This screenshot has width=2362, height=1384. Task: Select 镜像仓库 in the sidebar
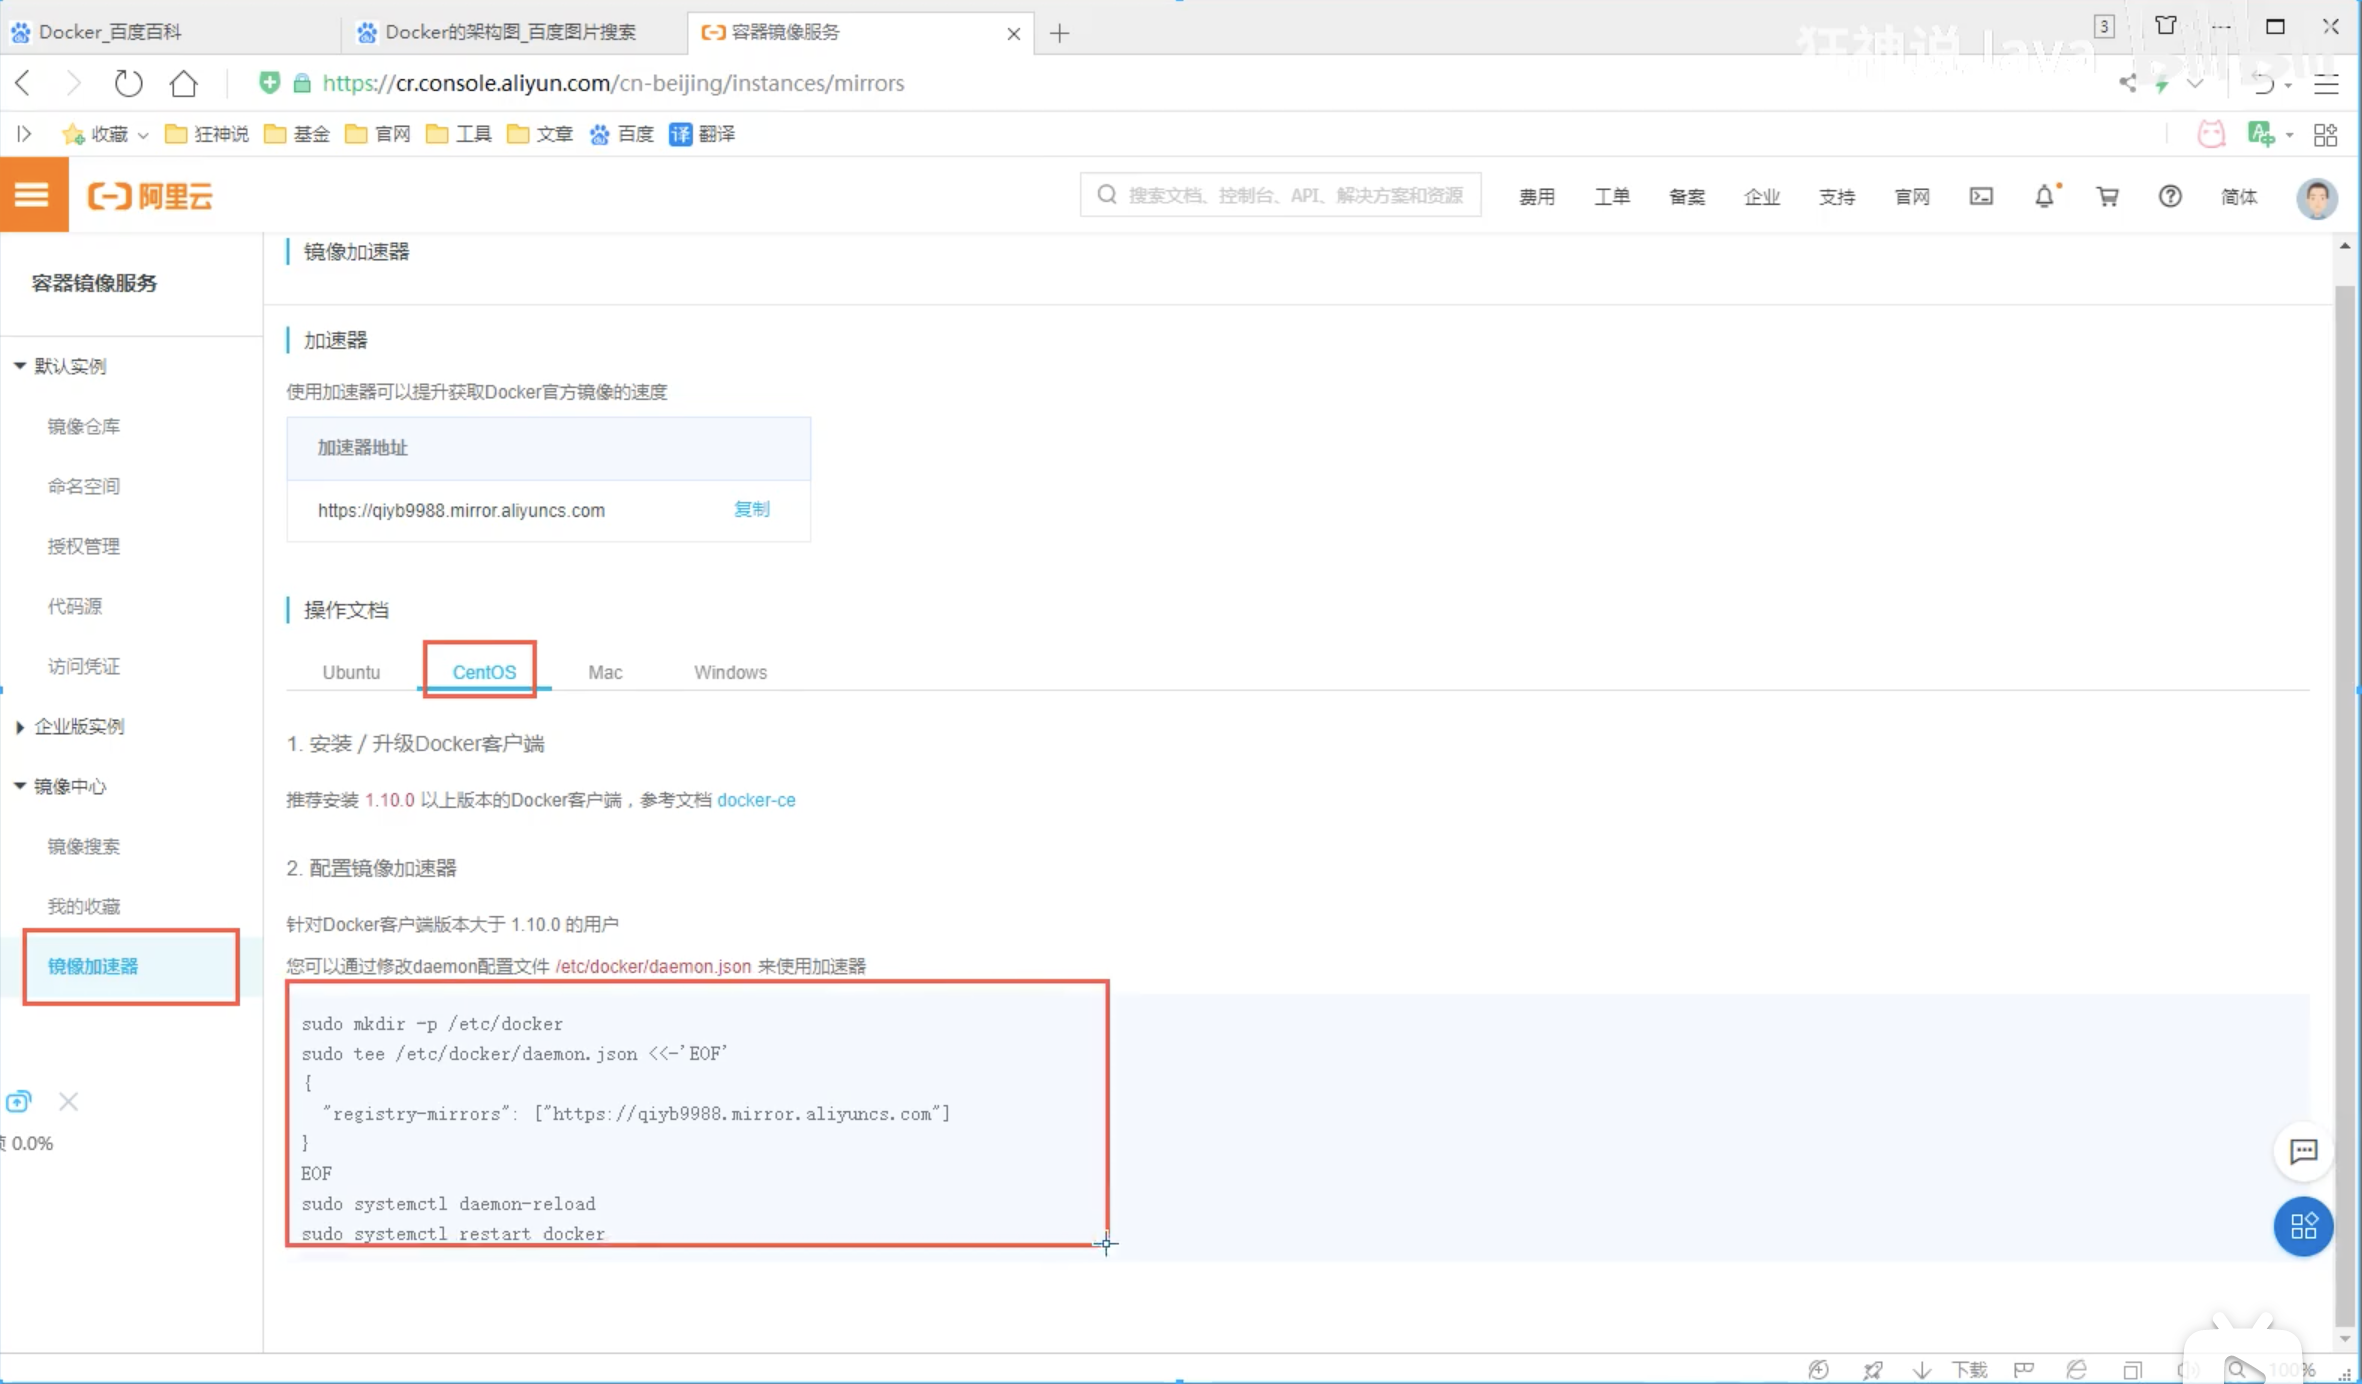84,426
